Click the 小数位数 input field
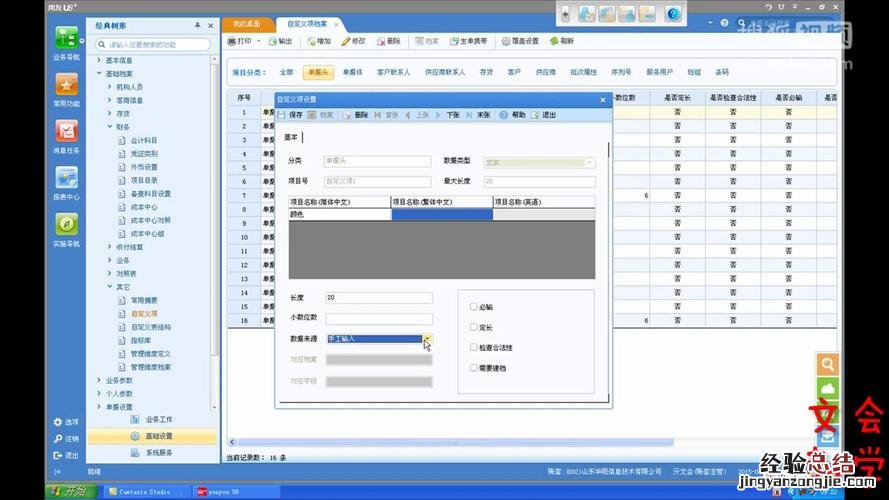Viewport: 889px width, 500px height. tap(378, 318)
